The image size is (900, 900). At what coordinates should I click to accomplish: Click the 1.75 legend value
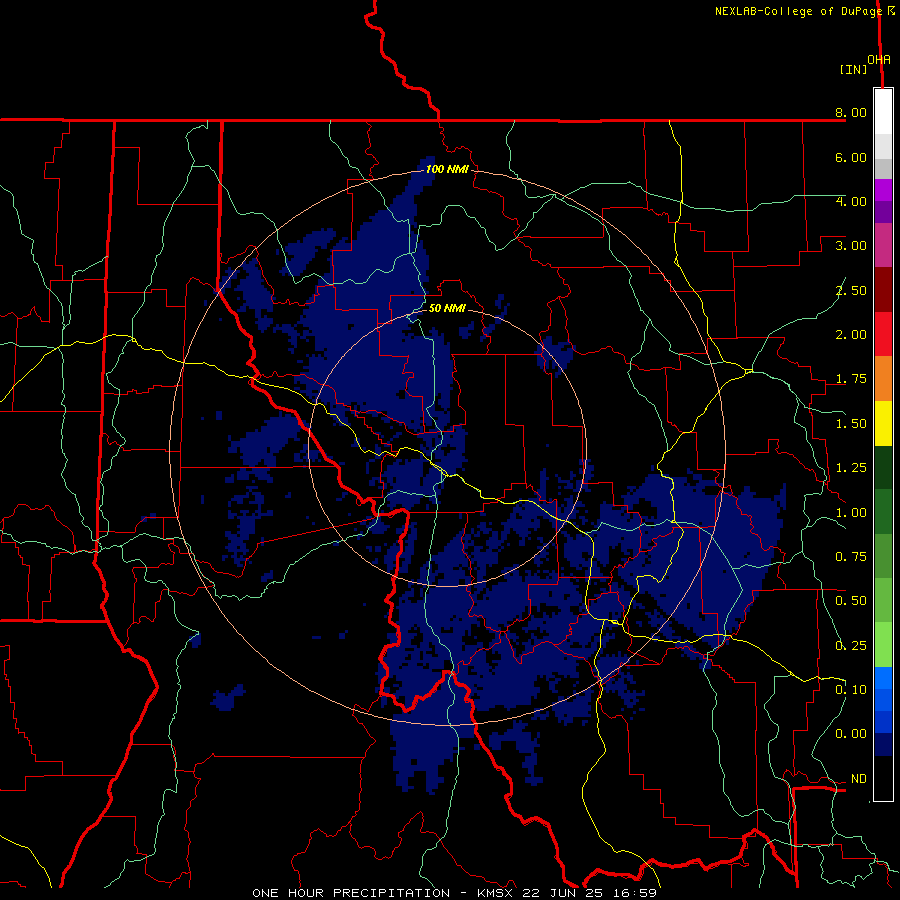851,379
